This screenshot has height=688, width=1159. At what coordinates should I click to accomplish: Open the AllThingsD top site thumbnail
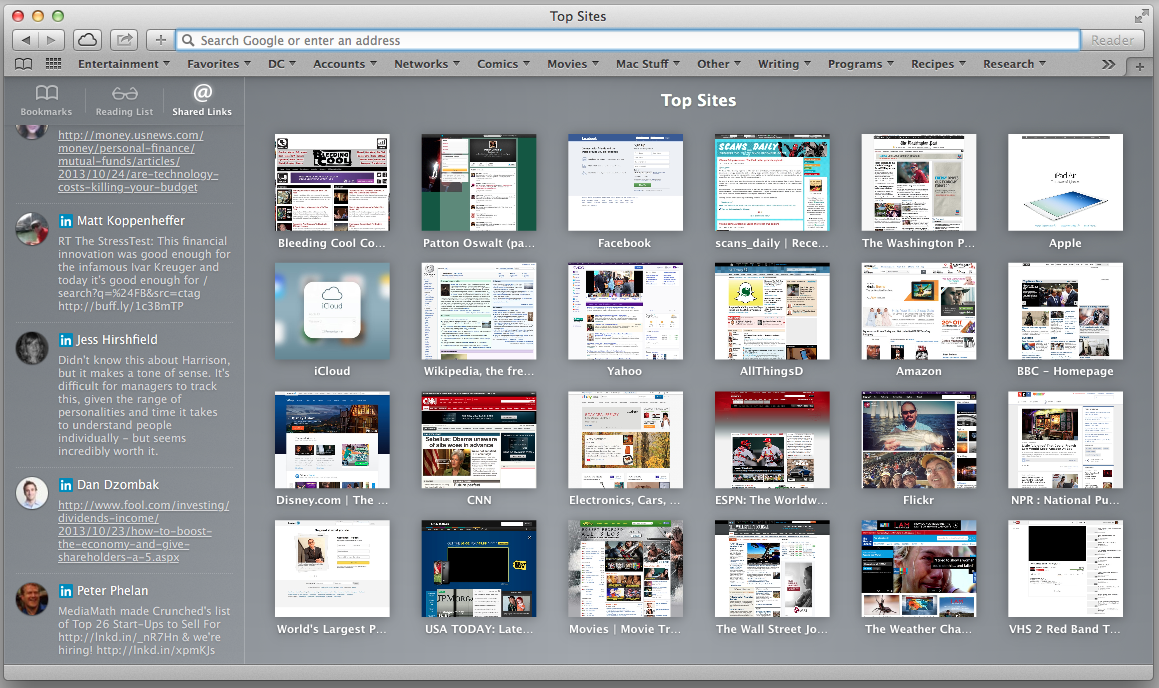tap(772, 311)
